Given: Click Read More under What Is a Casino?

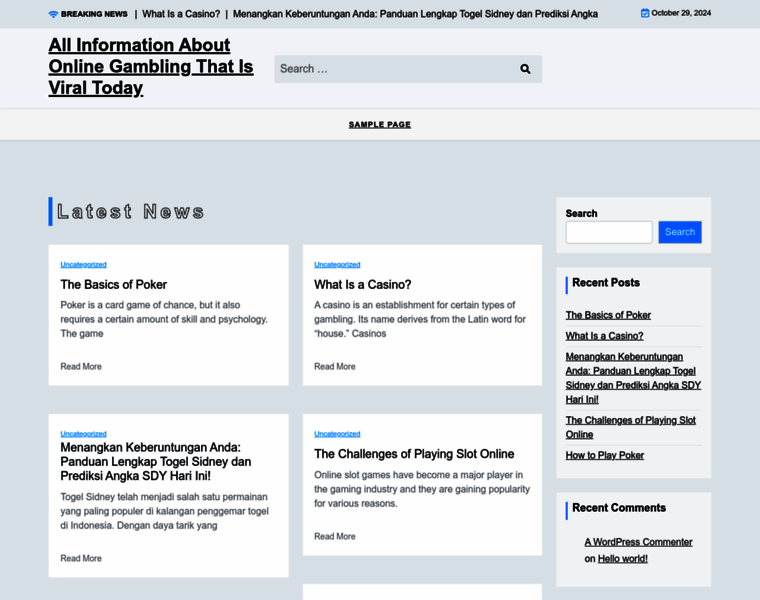Looking at the screenshot, I should click(x=335, y=367).
